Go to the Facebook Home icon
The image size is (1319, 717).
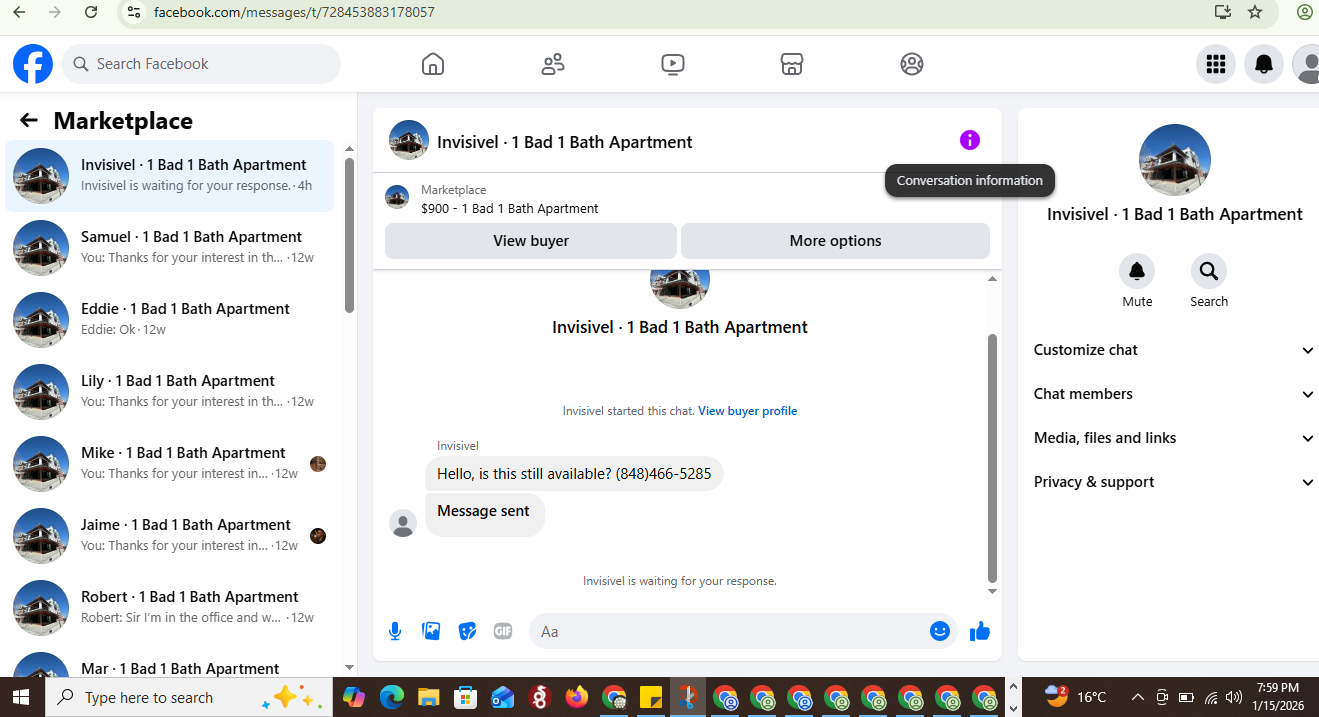pos(433,64)
